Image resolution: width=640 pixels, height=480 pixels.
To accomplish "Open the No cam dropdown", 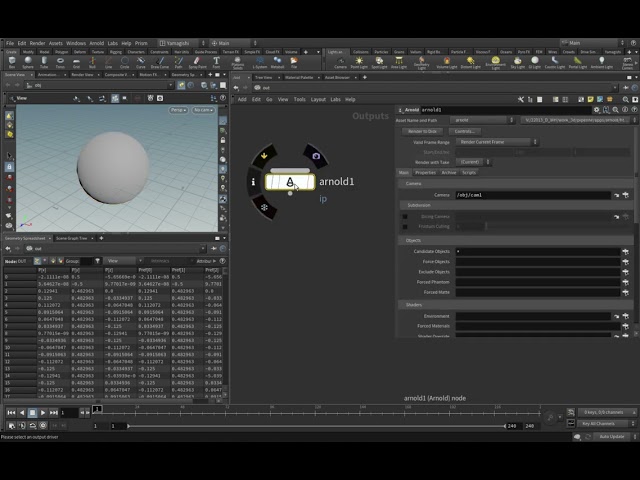I will [203, 110].
